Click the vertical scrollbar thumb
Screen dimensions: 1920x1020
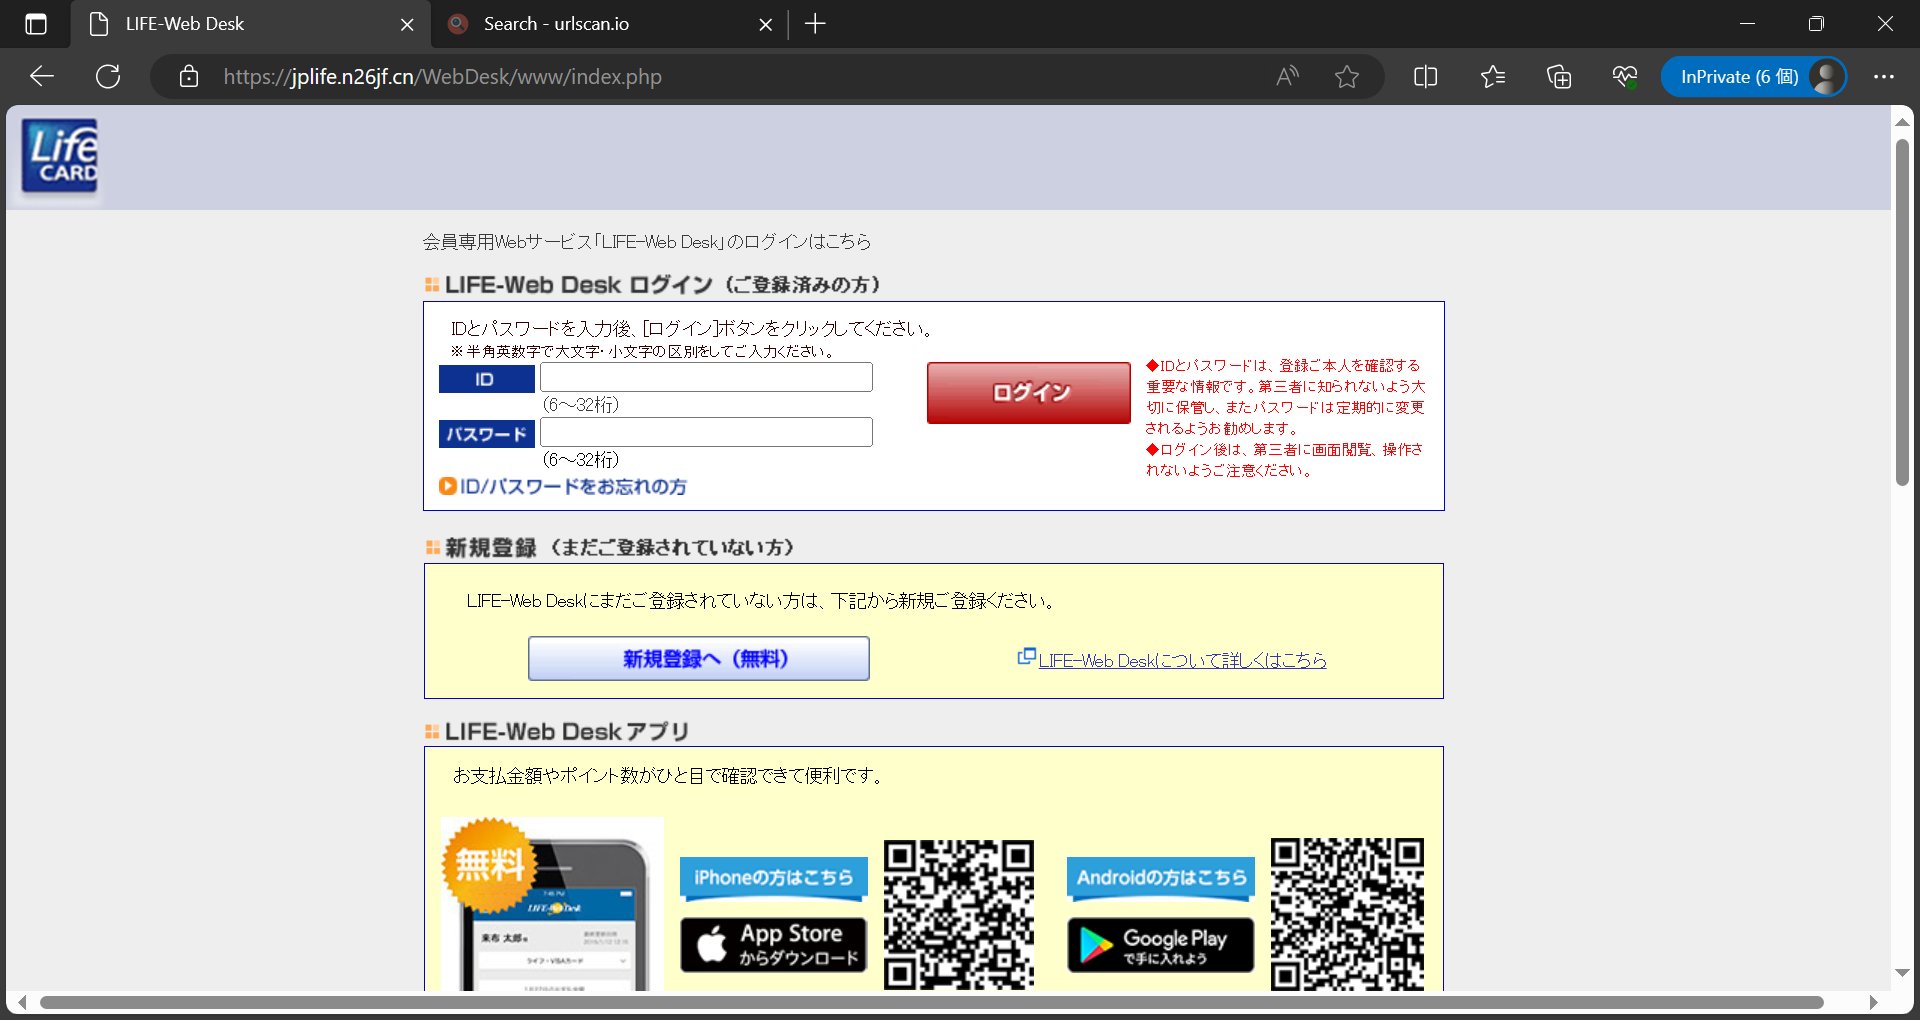(x=1902, y=312)
